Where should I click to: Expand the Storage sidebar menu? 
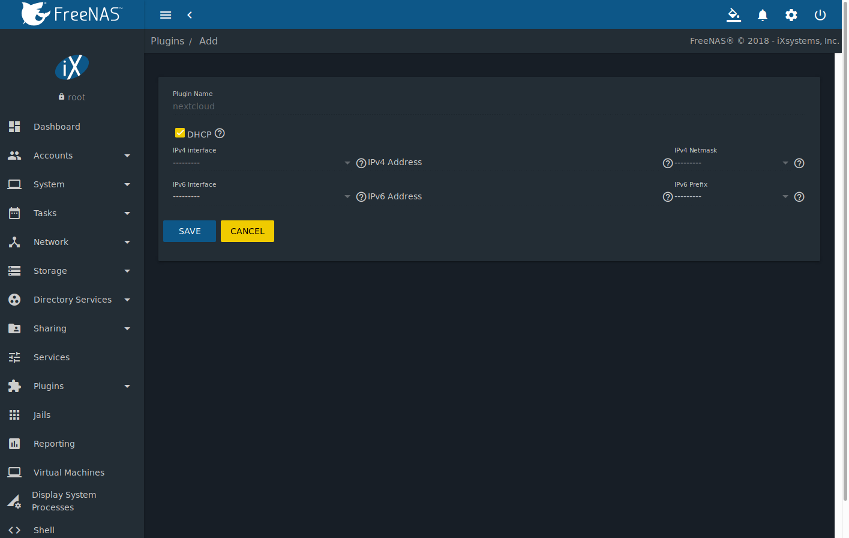click(x=69, y=271)
